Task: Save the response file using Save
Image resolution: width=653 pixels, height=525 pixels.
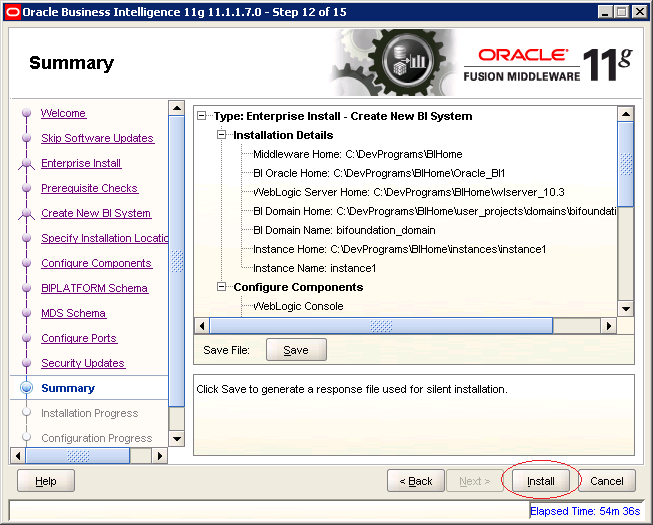Action: point(296,350)
